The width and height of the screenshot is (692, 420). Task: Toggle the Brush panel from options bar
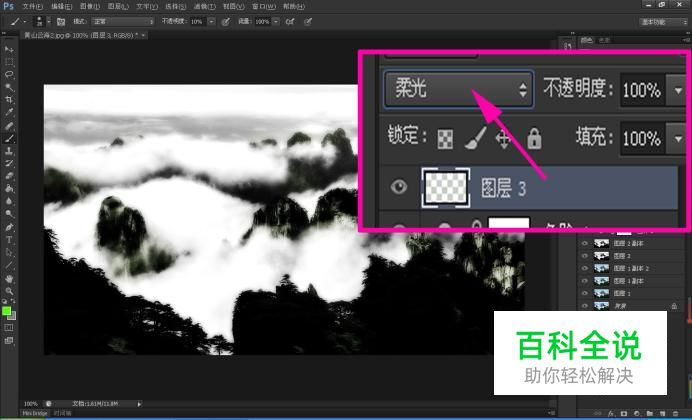61,21
